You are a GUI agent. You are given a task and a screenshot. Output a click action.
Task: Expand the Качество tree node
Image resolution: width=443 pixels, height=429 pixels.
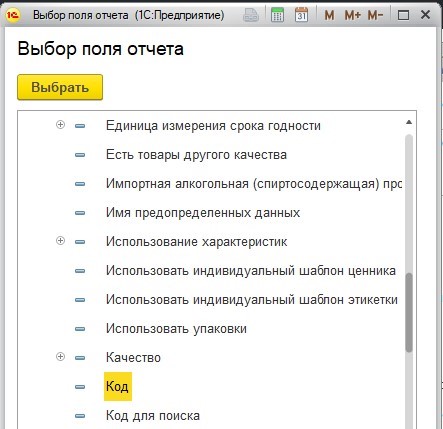tap(60, 357)
